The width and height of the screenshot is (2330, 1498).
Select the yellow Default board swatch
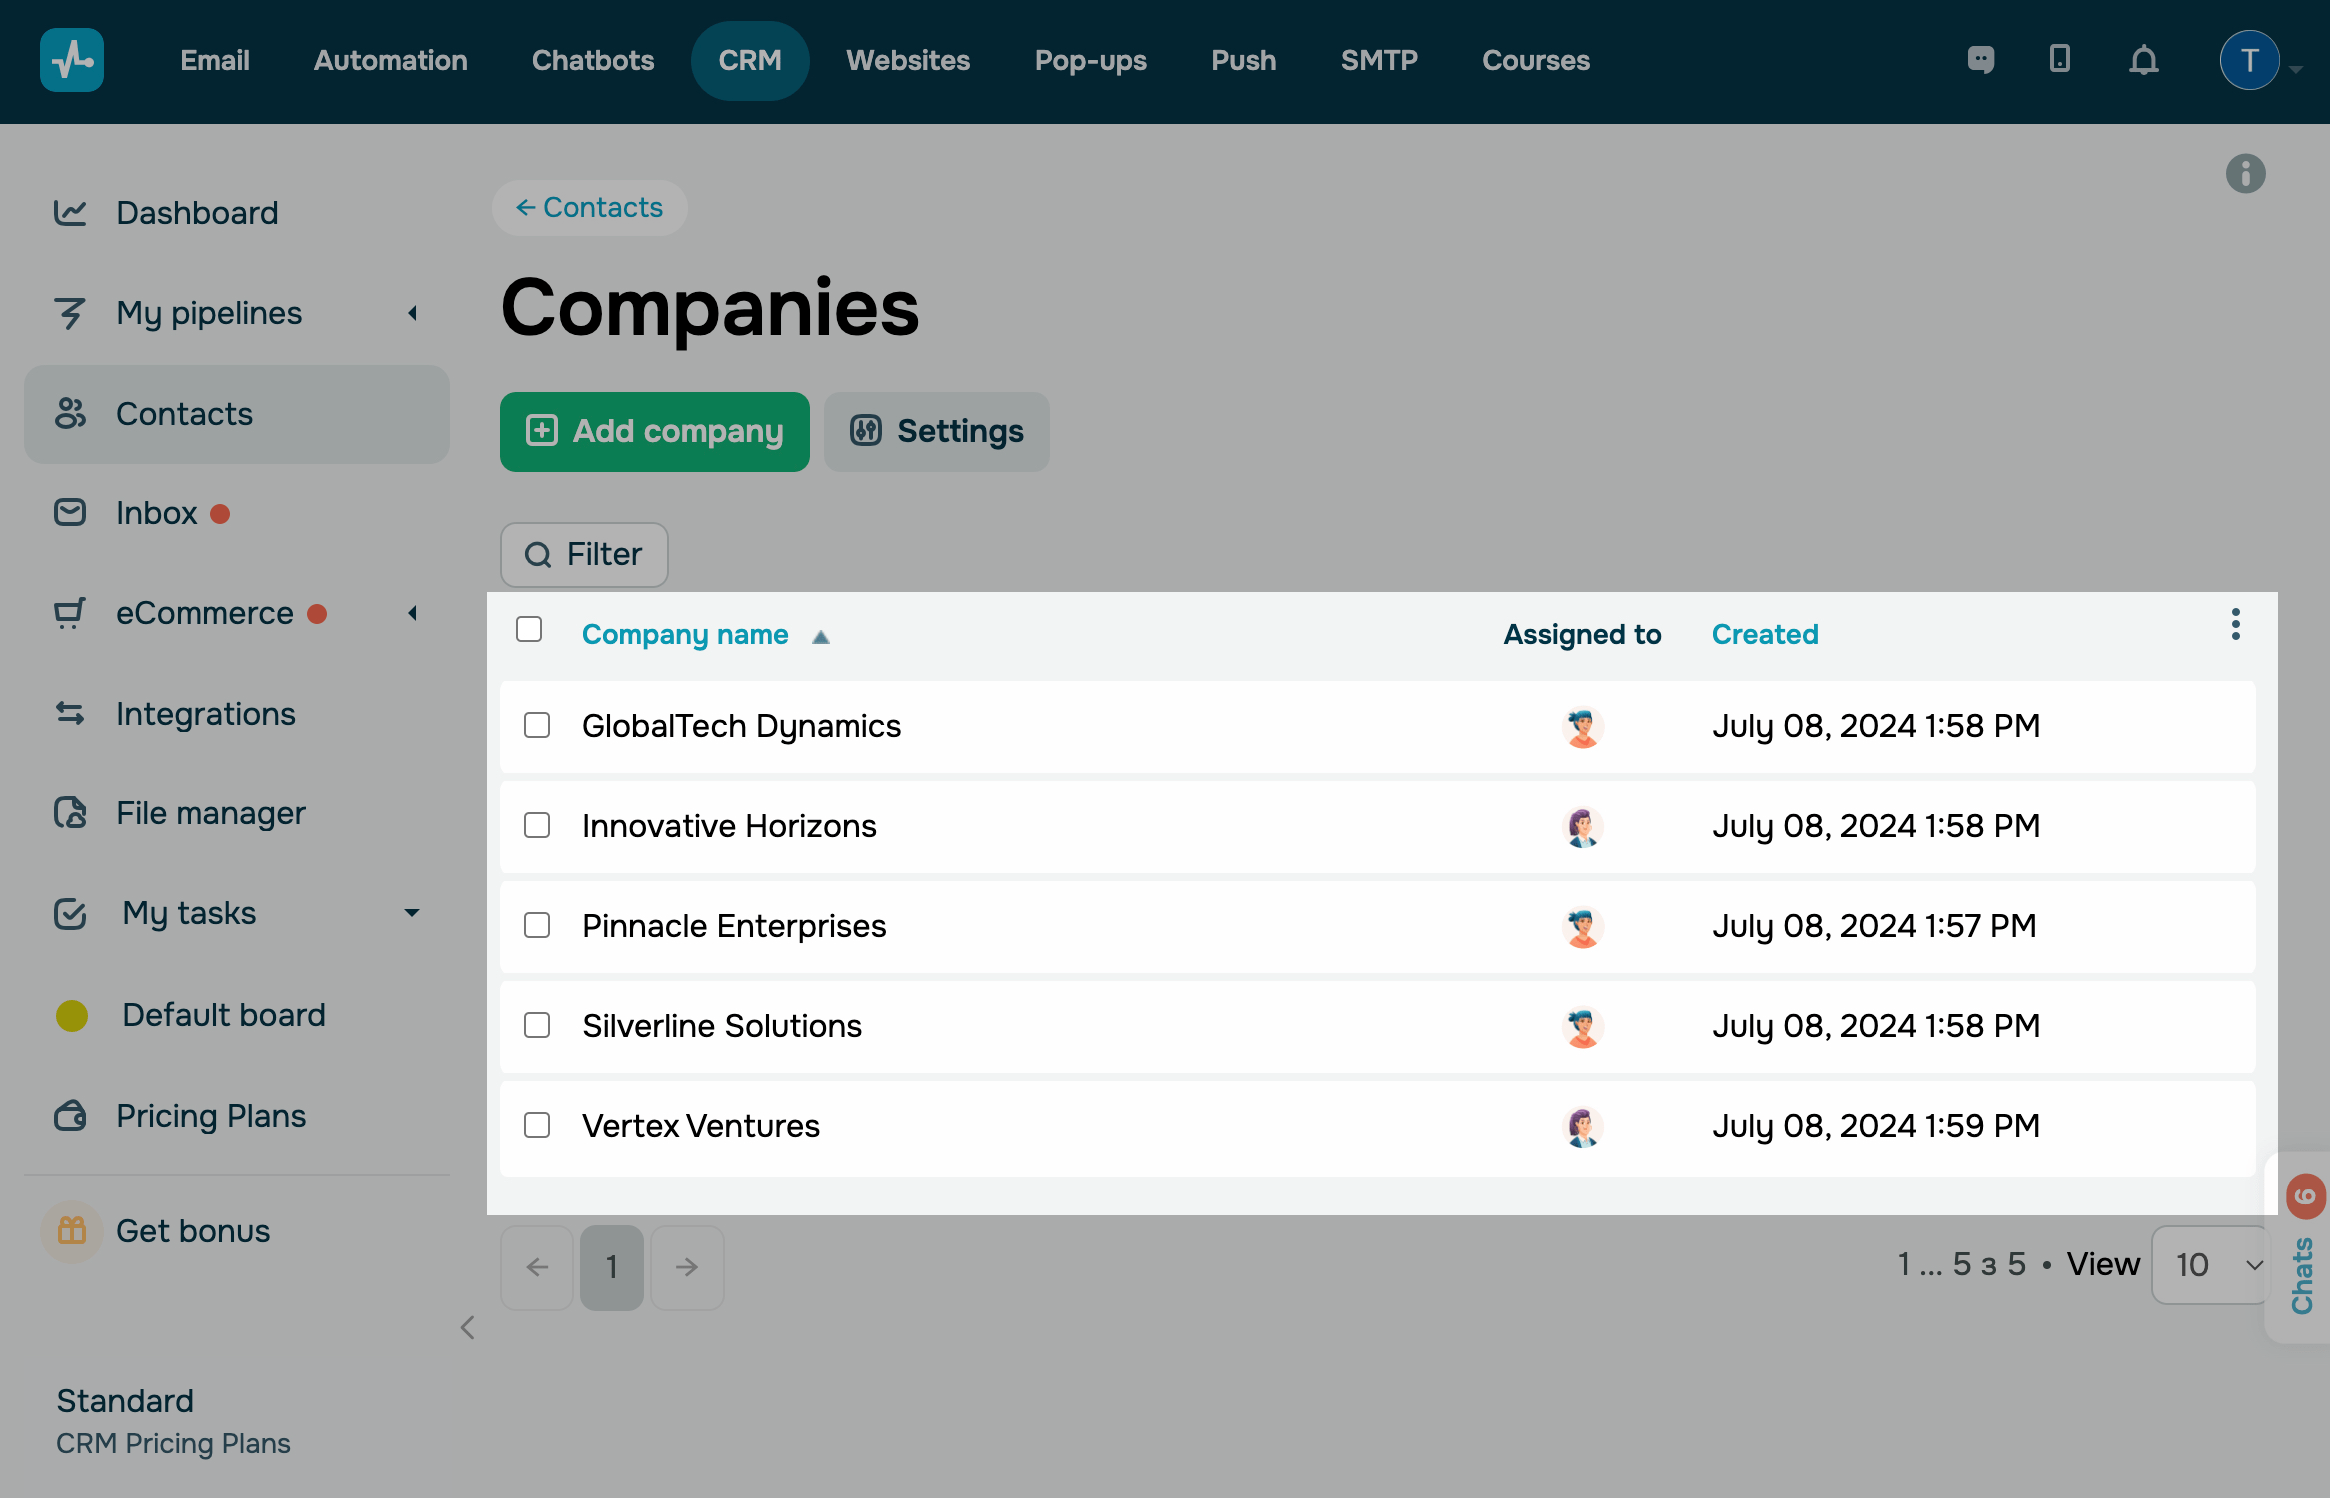(72, 1015)
